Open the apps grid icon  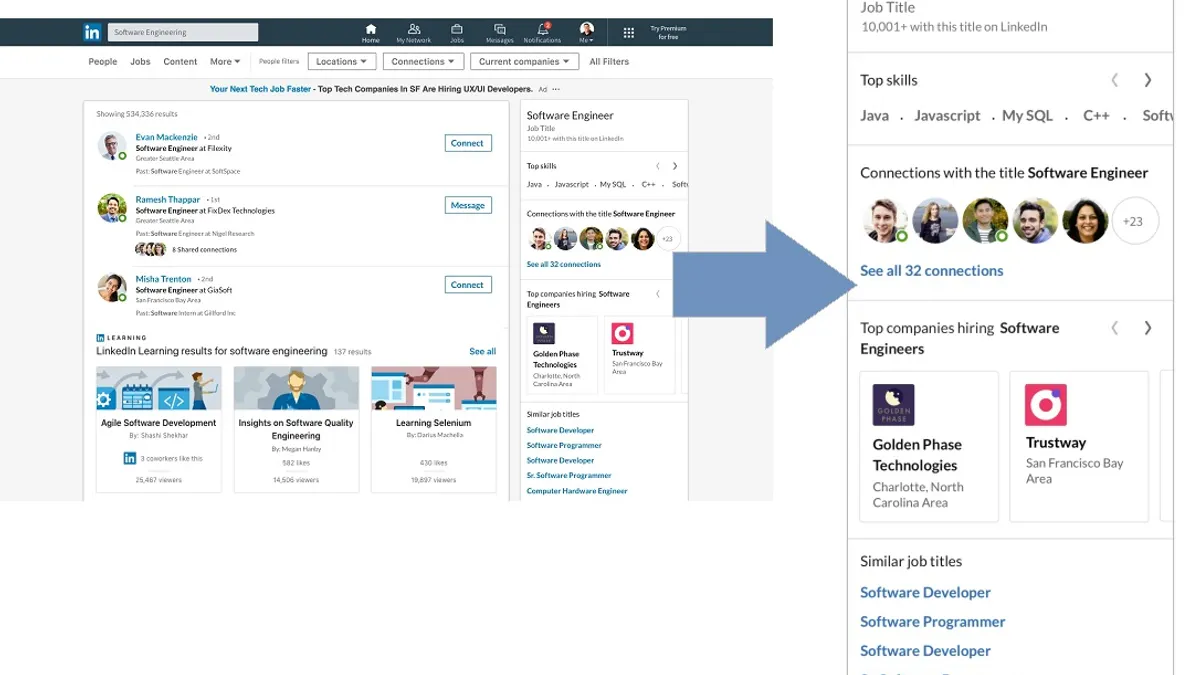pyautogui.click(x=628, y=33)
